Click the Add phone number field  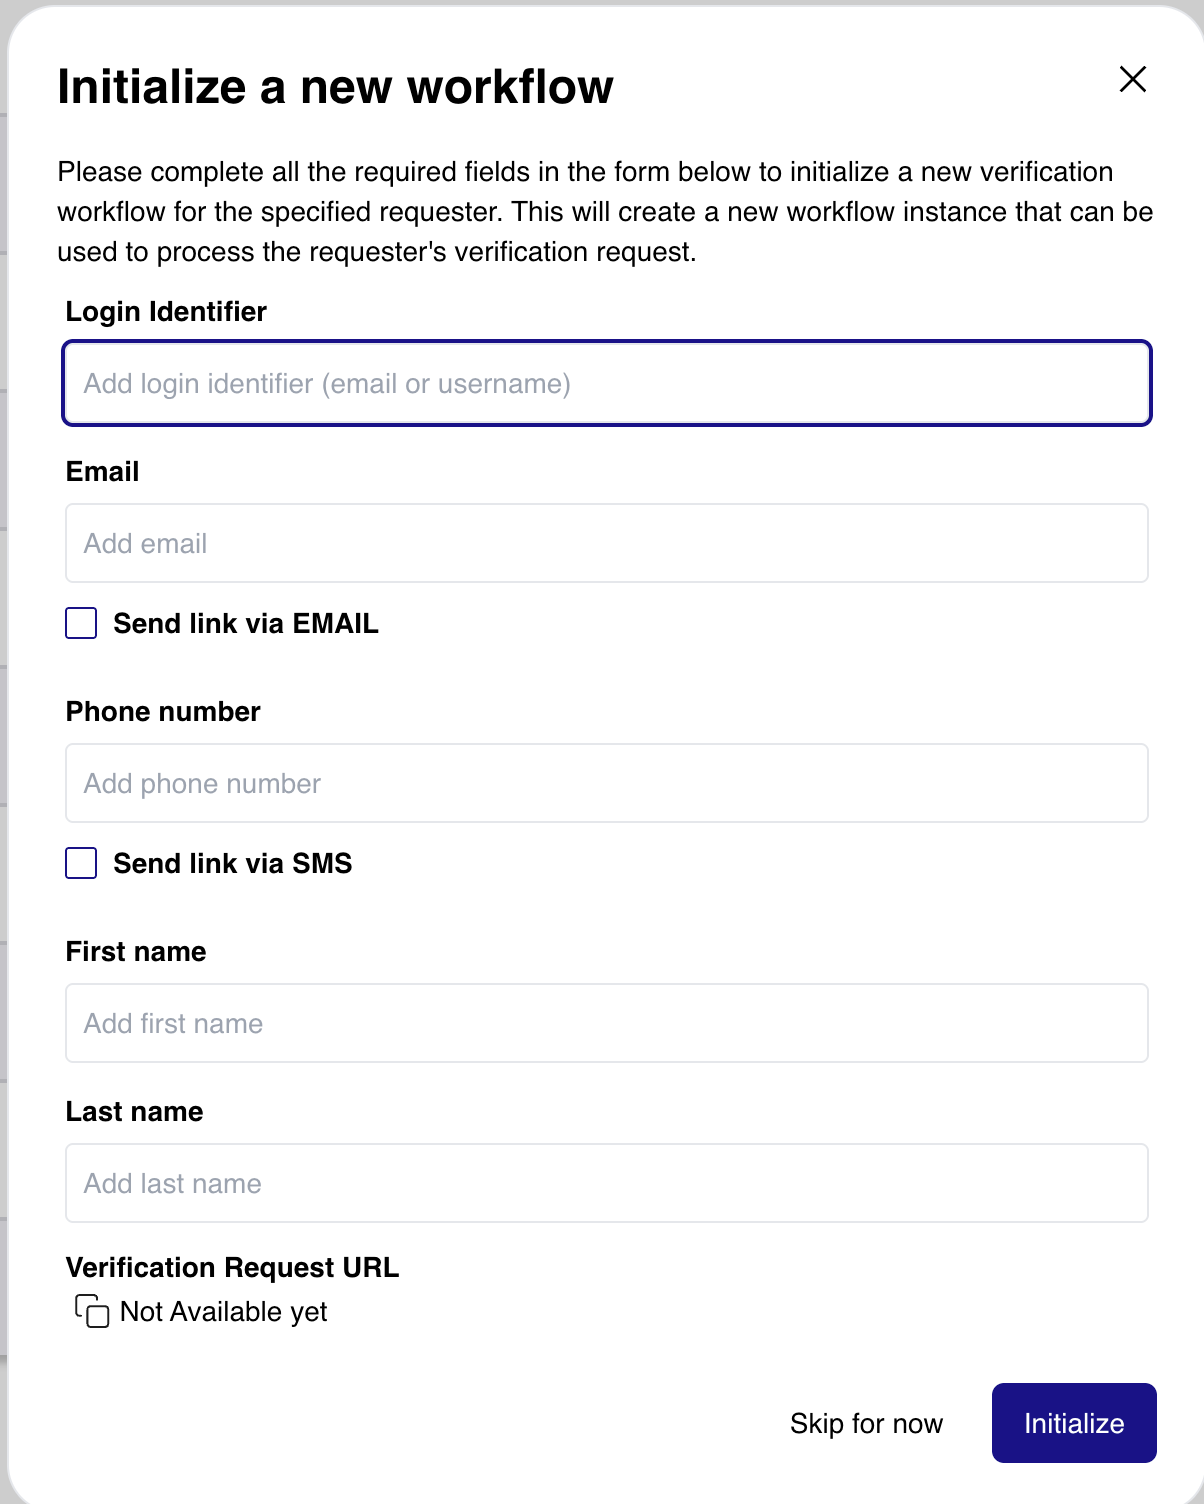(606, 783)
